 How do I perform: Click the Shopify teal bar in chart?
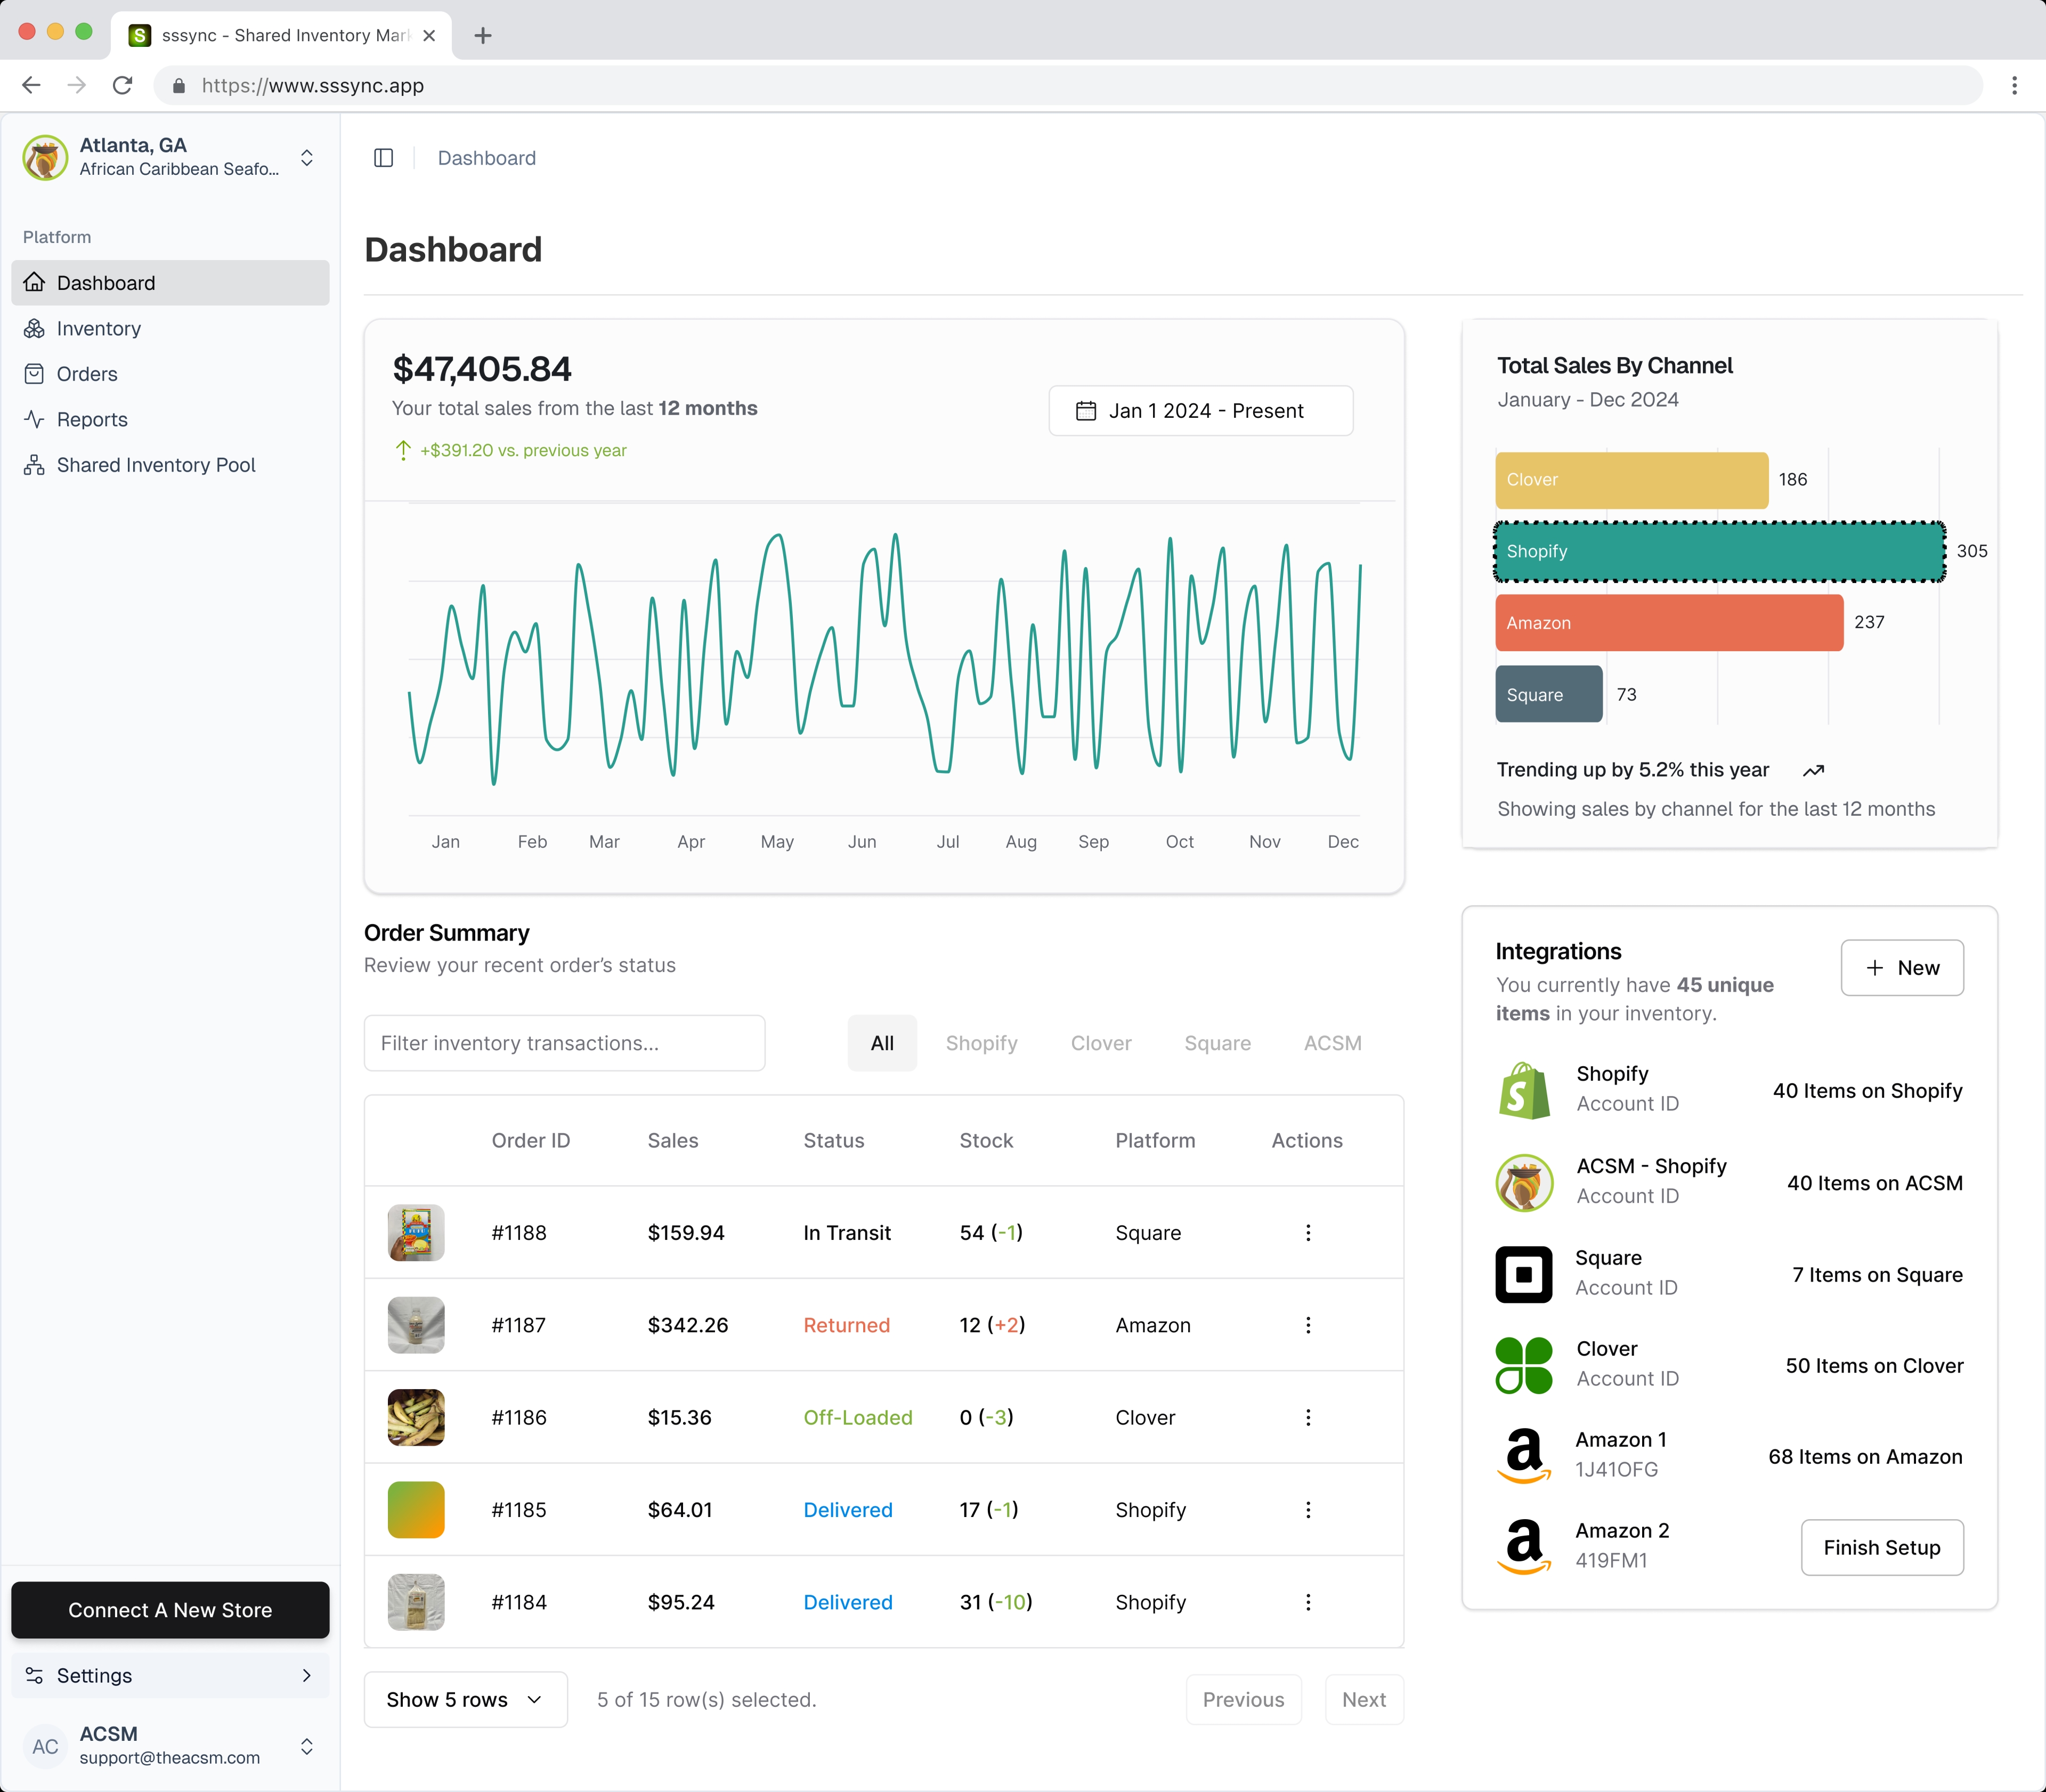[x=1720, y=551]
